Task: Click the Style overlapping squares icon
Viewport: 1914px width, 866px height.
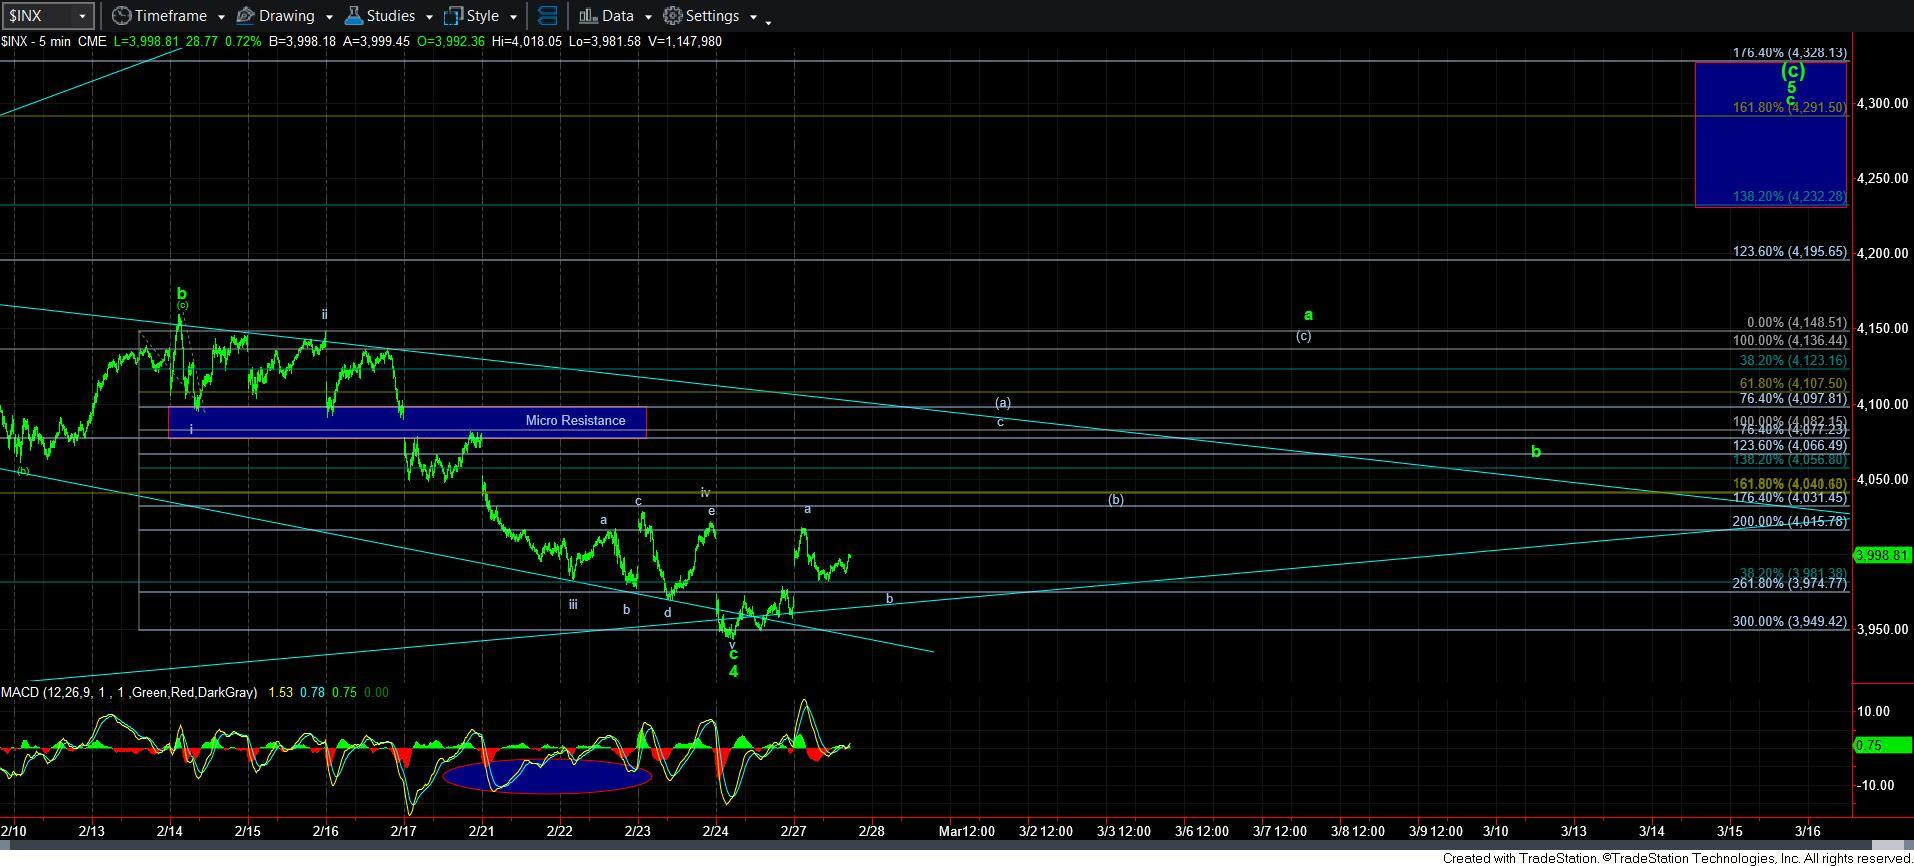Action: click(454, 16)
